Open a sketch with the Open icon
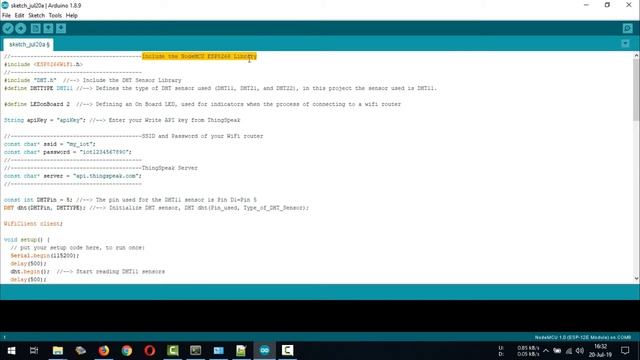Image resolution: width=640 pixels, height=360 pixels. [48, 28]
